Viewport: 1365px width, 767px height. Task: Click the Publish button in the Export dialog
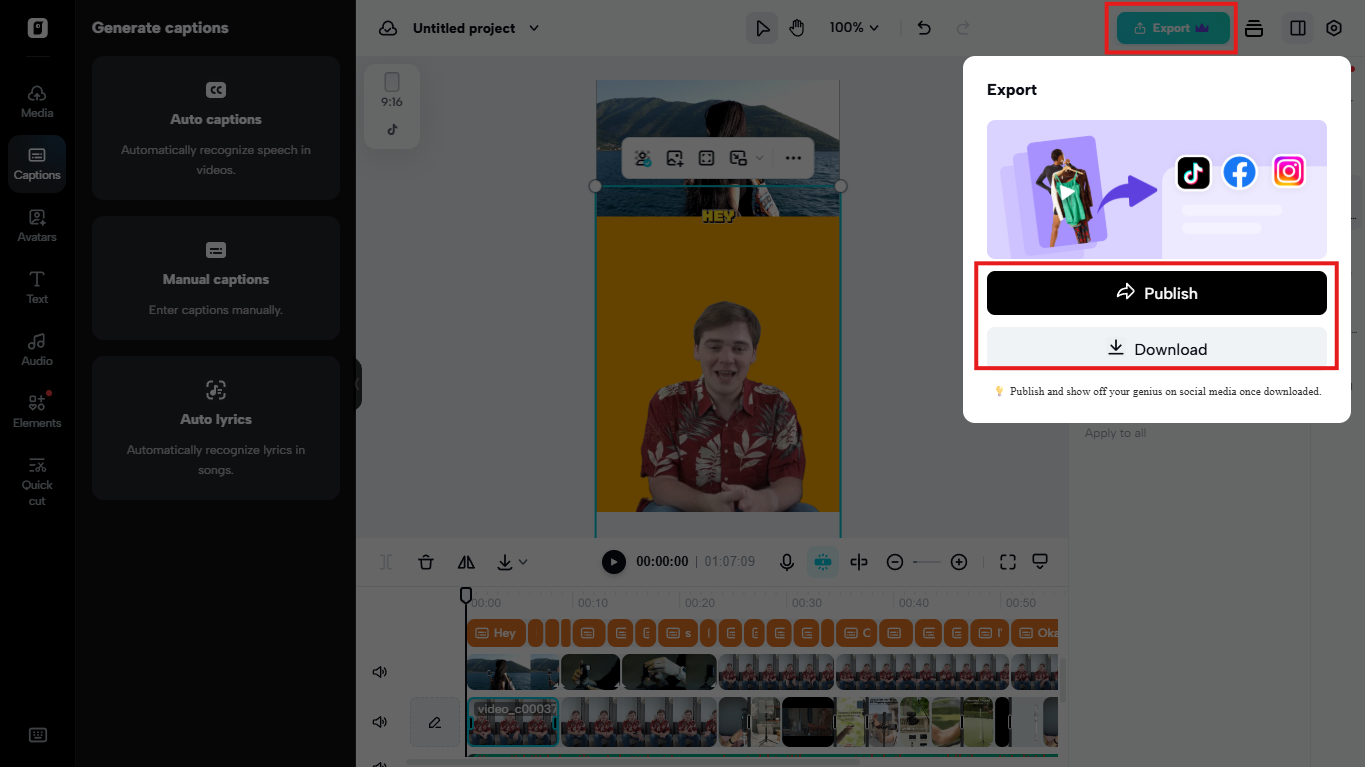(1156, 292)
